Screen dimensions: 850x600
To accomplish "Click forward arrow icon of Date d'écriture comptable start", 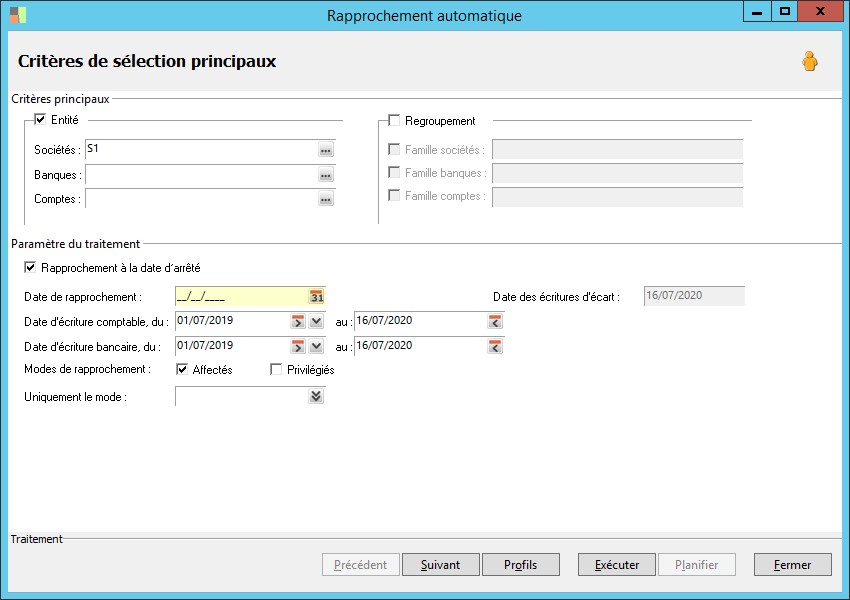I will [298, 321].
